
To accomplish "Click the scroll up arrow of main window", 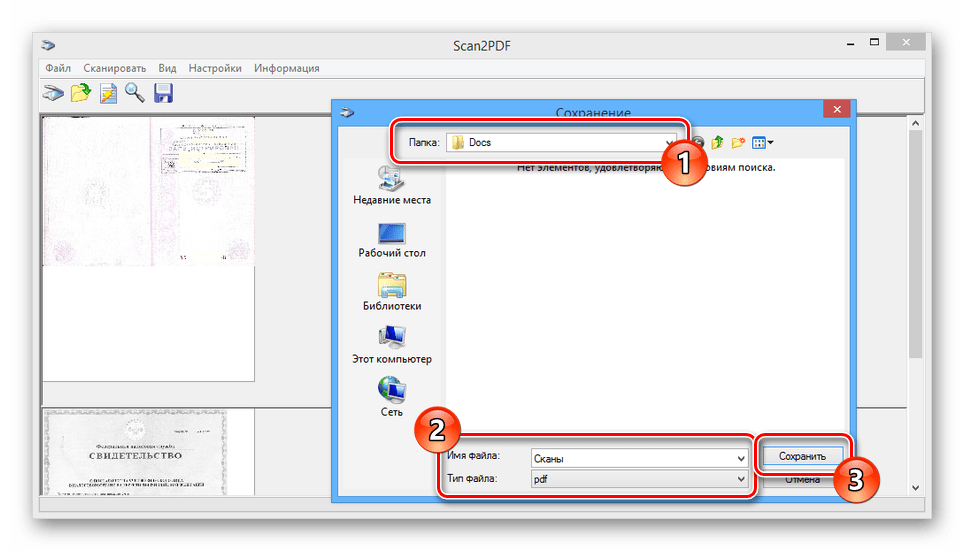I will [915, 123].
